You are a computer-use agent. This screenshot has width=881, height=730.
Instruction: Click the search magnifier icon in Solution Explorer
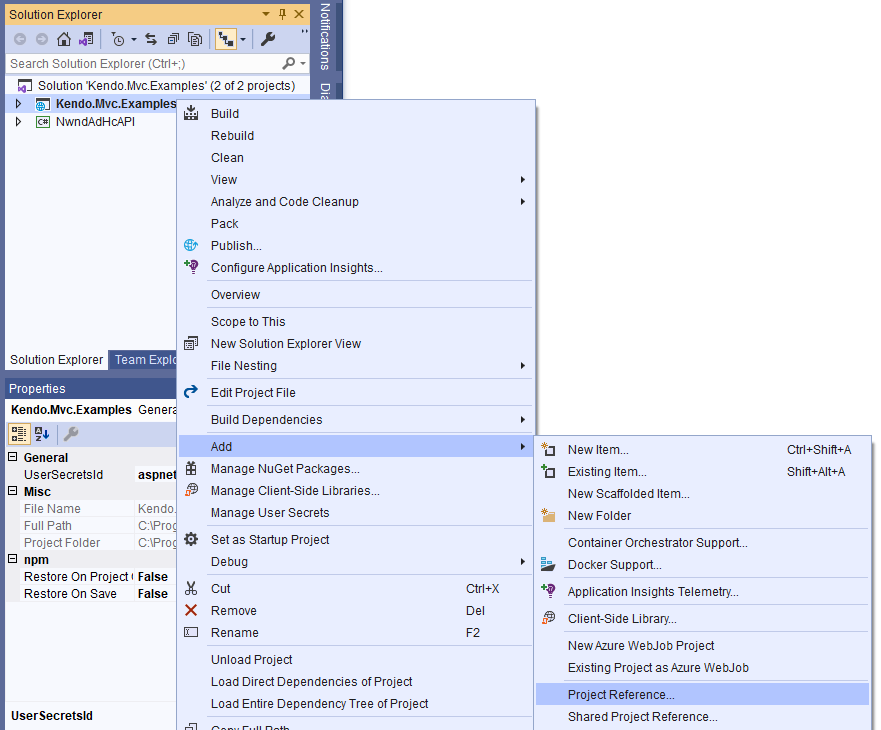(x=288, y=64)
